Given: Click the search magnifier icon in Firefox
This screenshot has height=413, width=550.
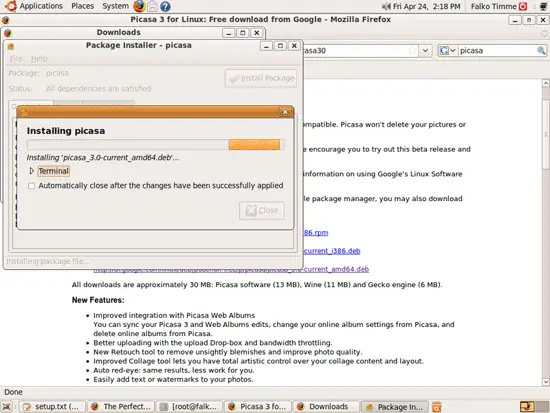Looking at the screenshot, I should (541, 51).
